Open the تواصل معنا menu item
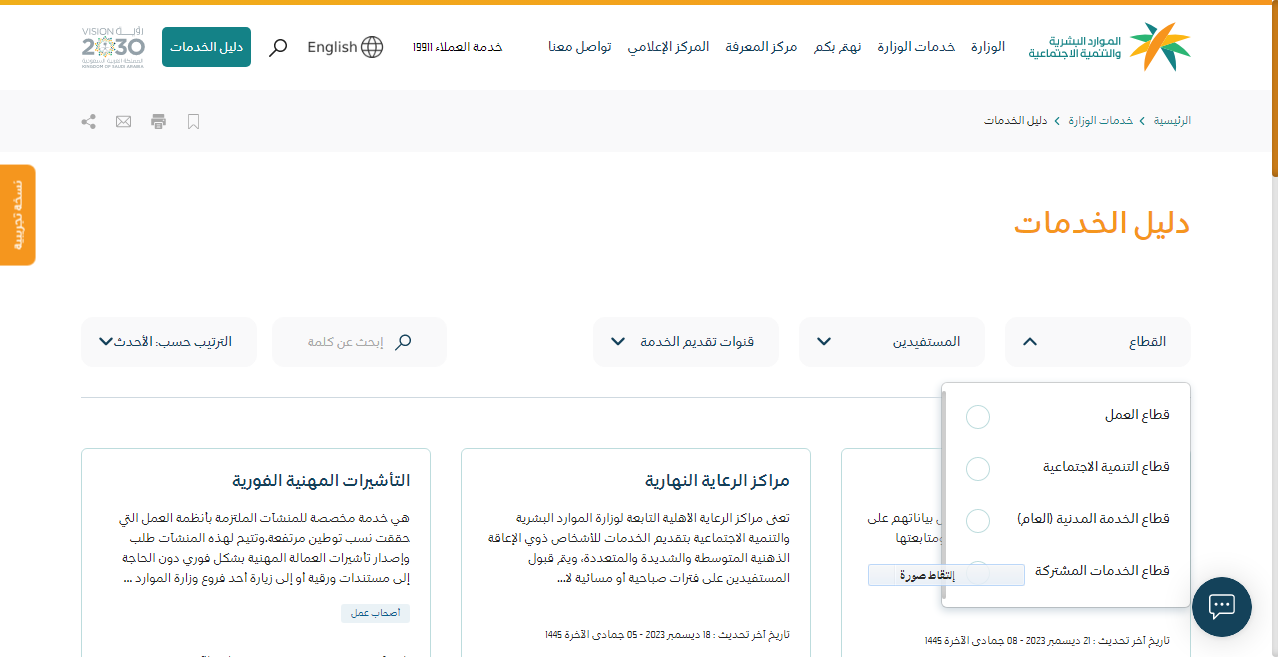This screenshot has height=657, width=1278. point(580,47)
